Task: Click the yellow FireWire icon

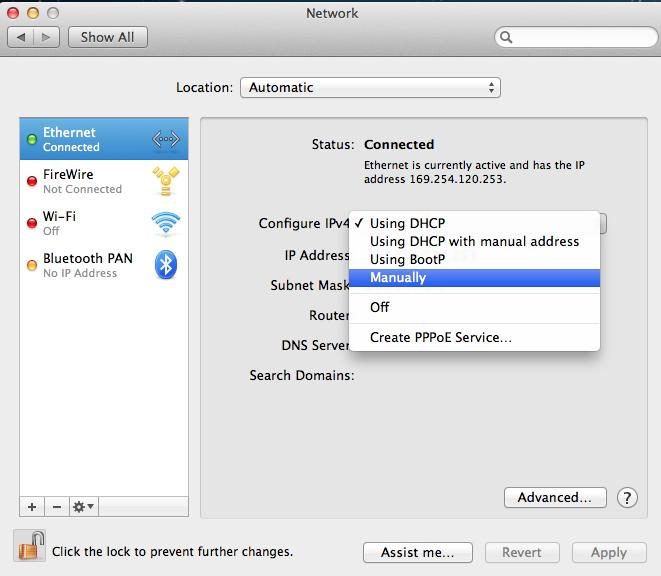Action: coord(166,181)
